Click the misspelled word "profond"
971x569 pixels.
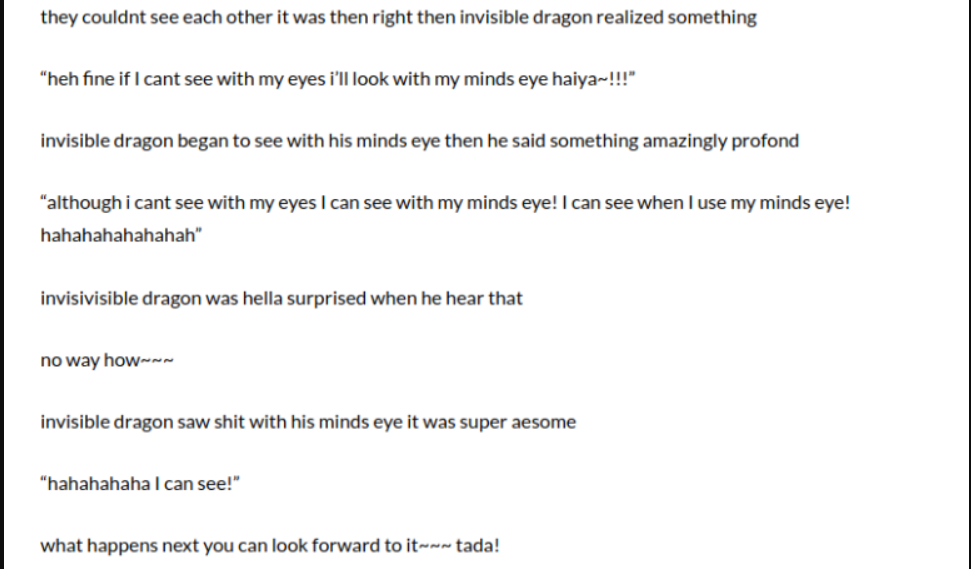[765, 141]
